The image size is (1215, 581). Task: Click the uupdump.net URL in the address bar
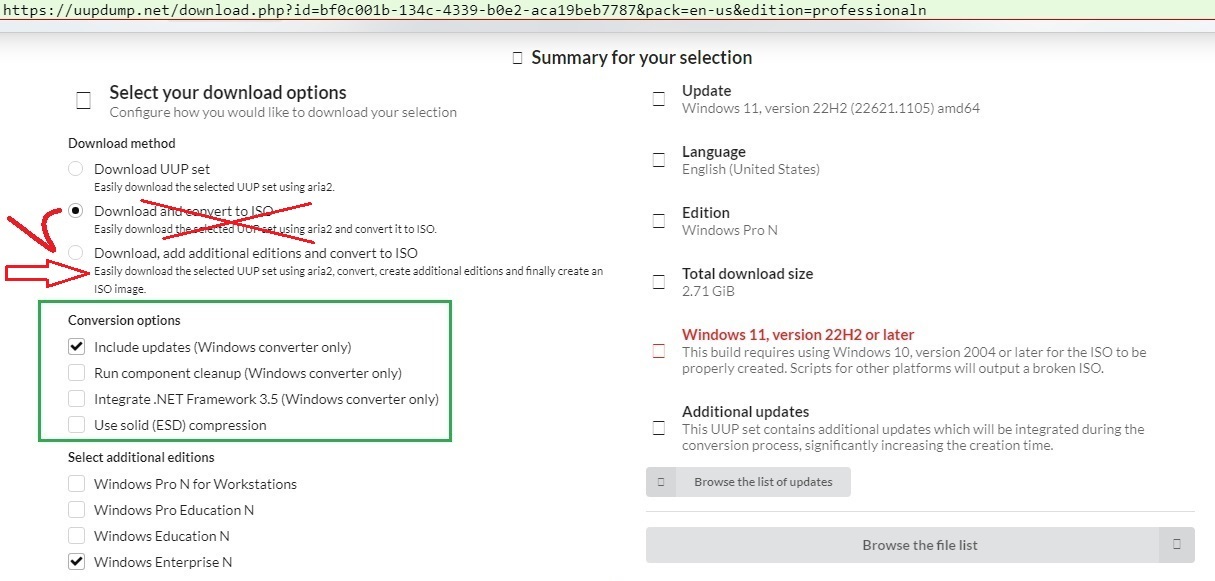pos(463,10)
